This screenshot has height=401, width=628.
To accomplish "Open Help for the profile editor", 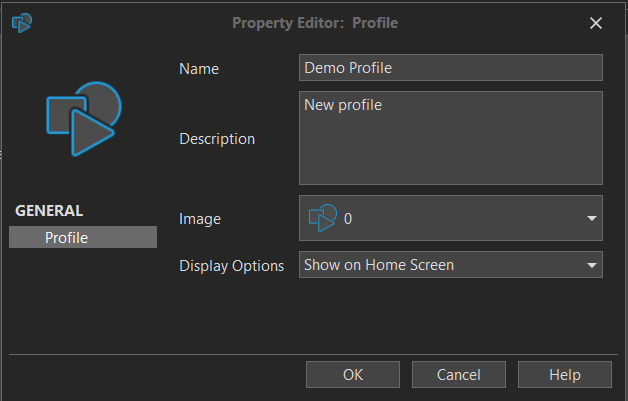I will tap(564, 375).
